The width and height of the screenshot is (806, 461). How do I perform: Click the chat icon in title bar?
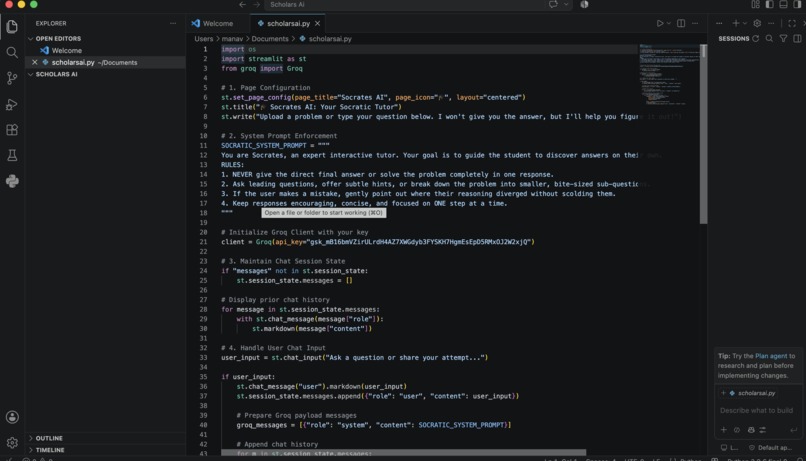[x=553, y=4]
